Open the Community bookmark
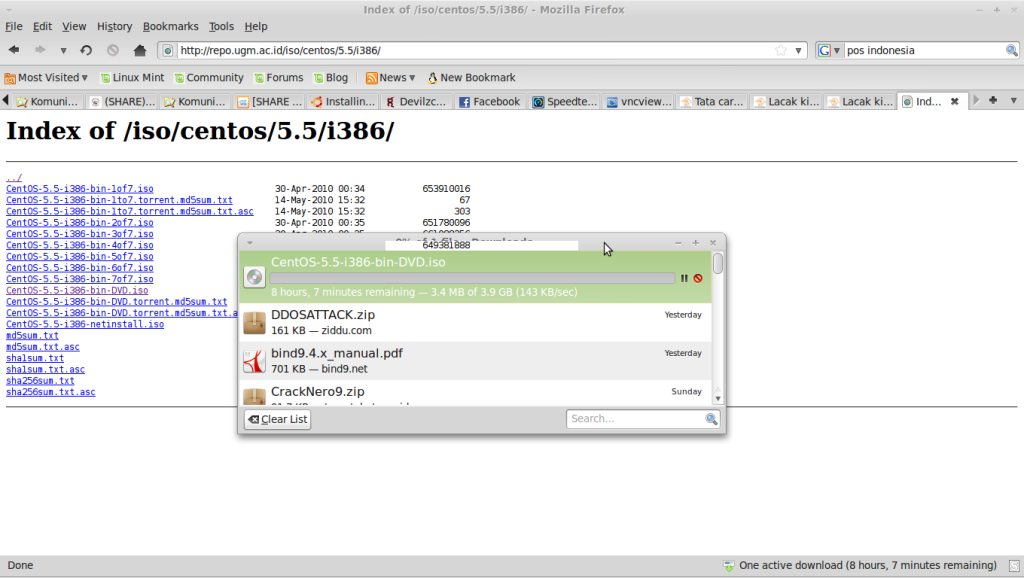 [209, 78]
